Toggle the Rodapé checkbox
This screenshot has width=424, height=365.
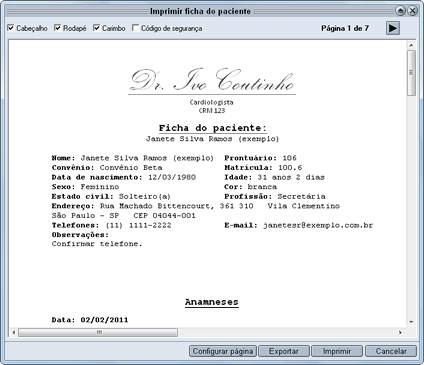coord(57,28)
